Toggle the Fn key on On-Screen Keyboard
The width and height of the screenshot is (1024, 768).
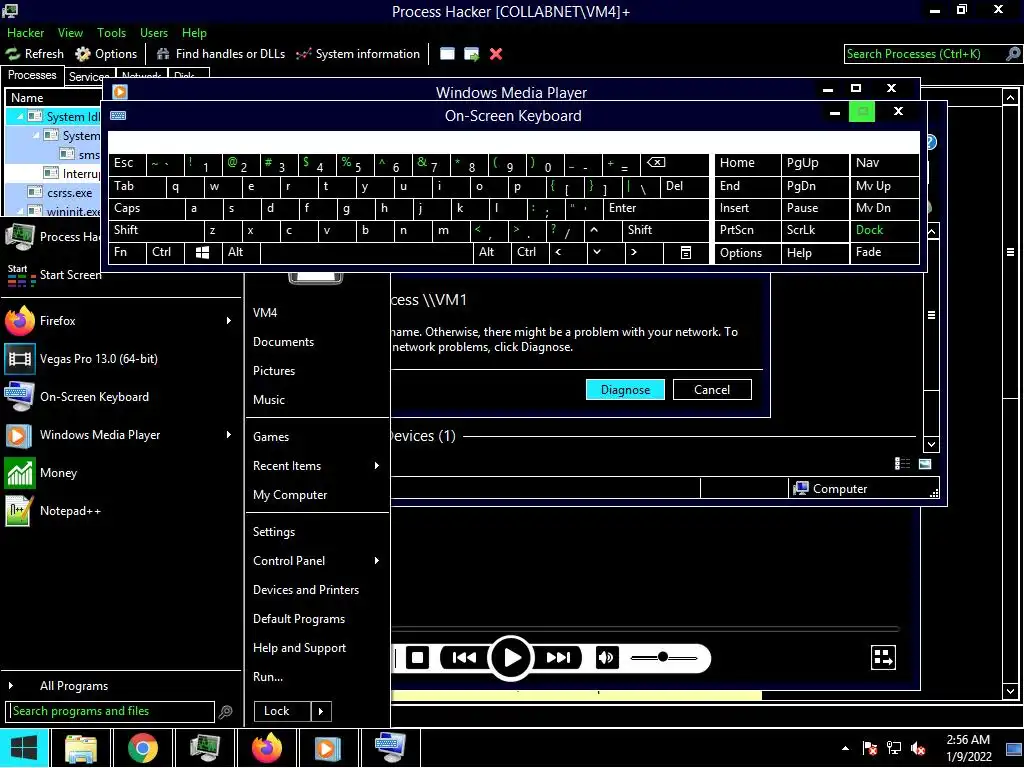127,252
